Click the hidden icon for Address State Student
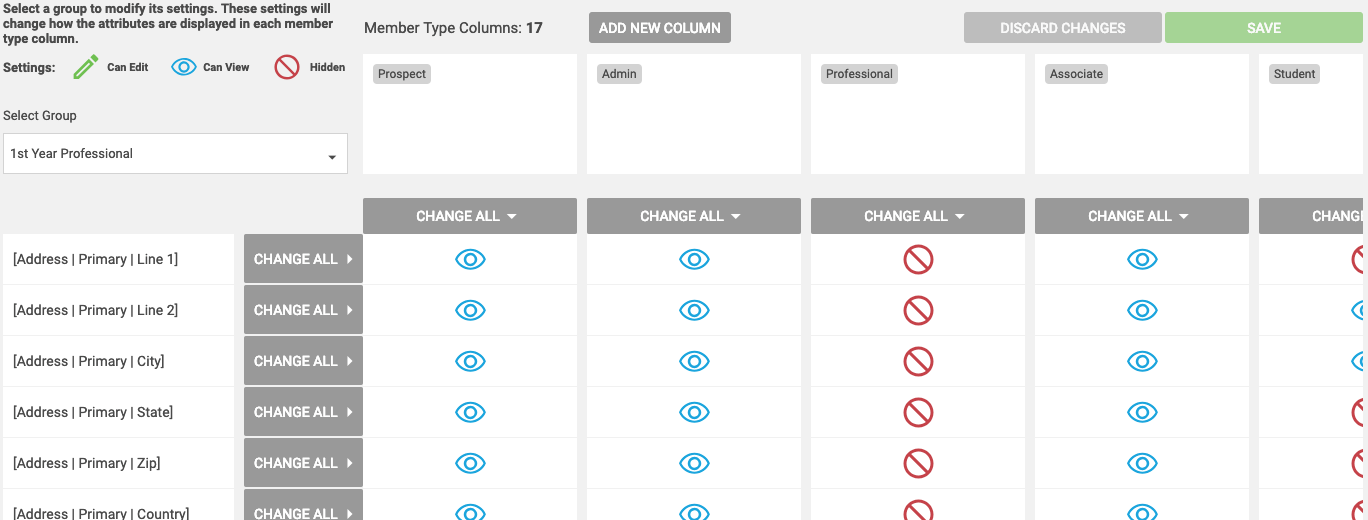This screenshot has width=1368, height=520. click(1360, 412)
